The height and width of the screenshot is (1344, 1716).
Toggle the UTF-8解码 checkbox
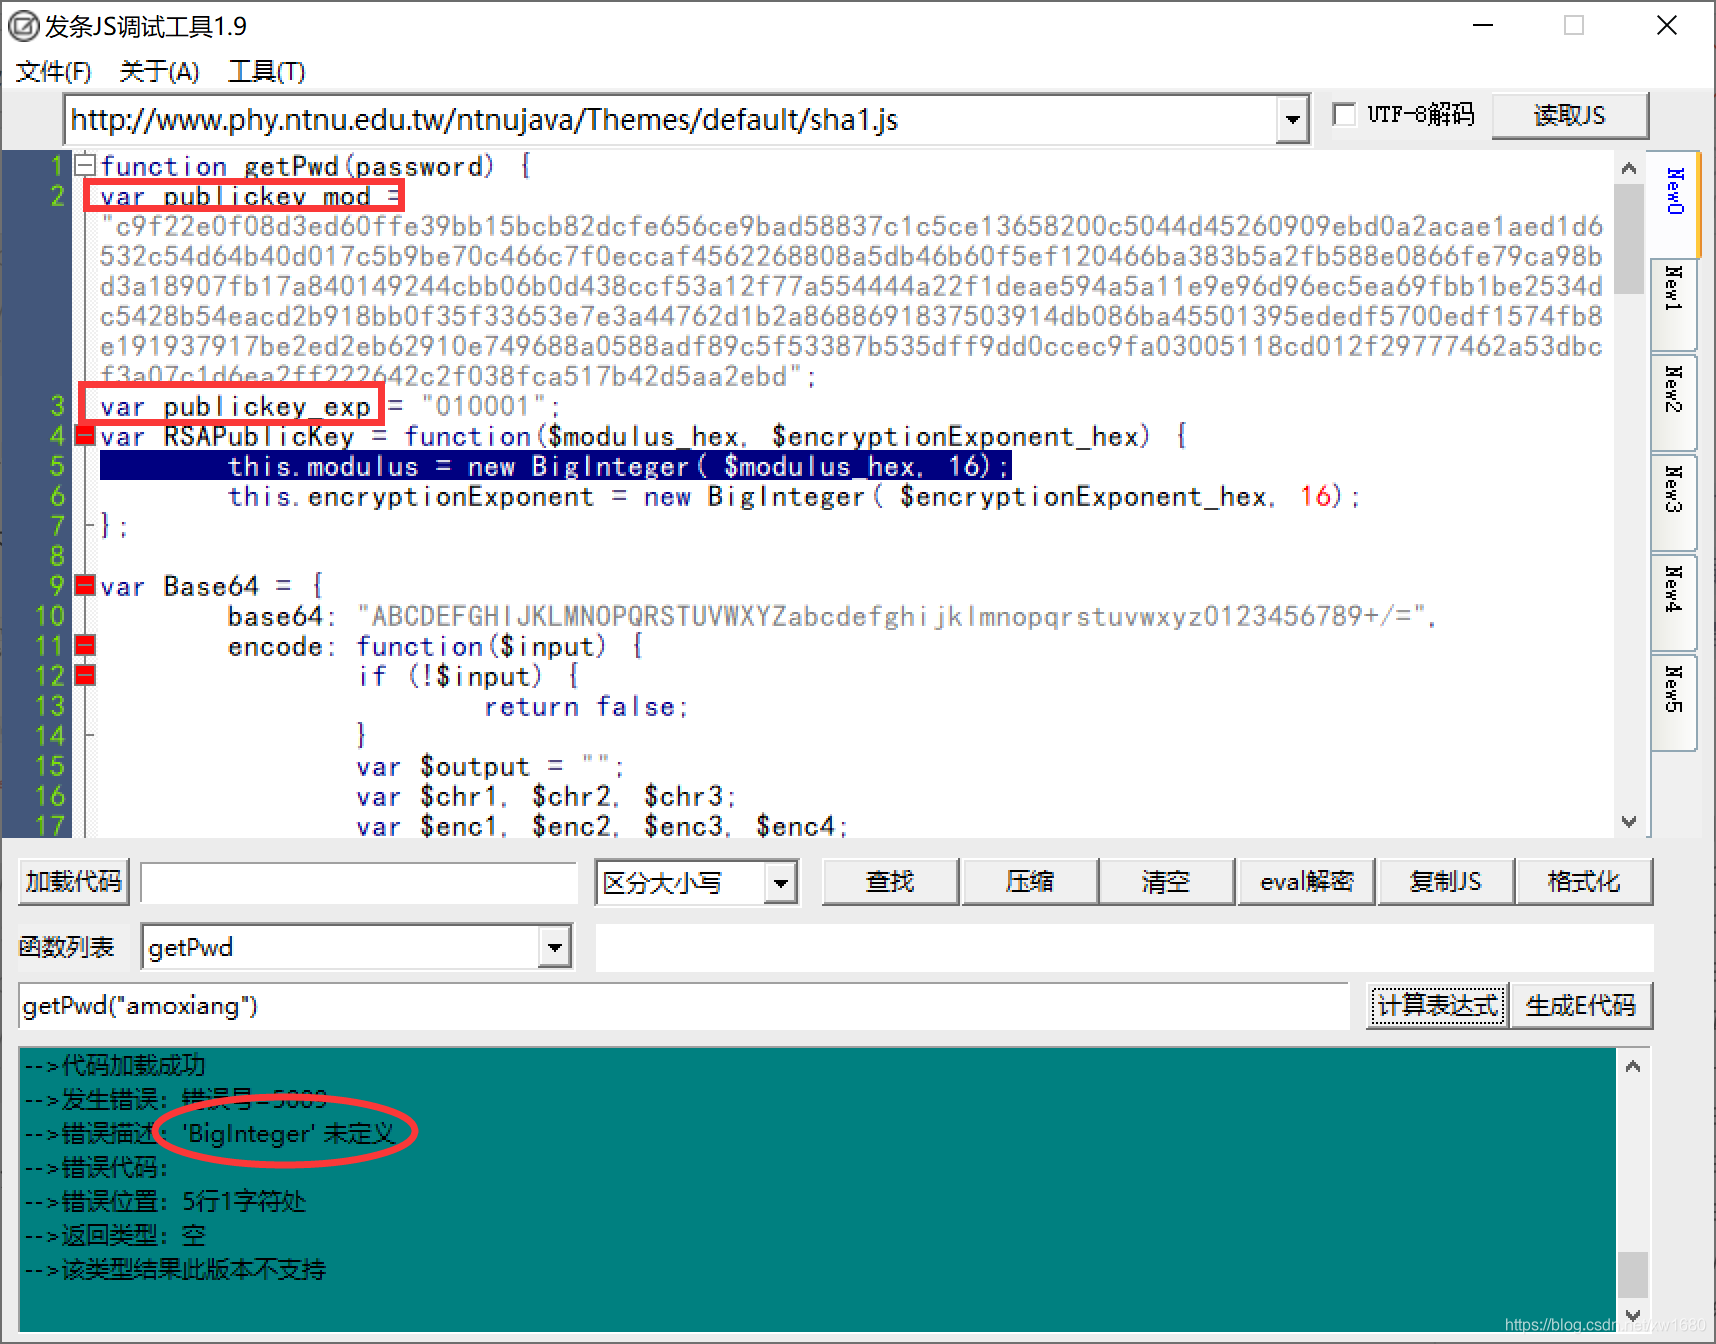[1345, 115]
